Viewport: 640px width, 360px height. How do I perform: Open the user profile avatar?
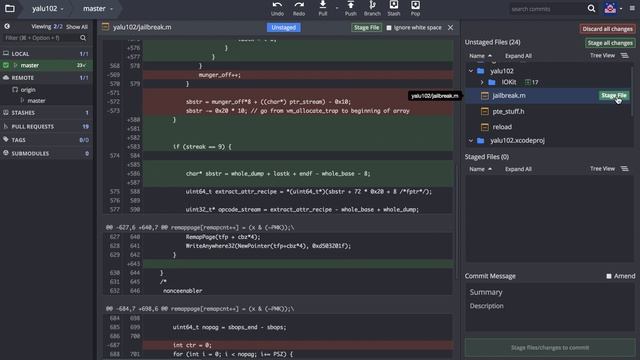pos(610,8)
